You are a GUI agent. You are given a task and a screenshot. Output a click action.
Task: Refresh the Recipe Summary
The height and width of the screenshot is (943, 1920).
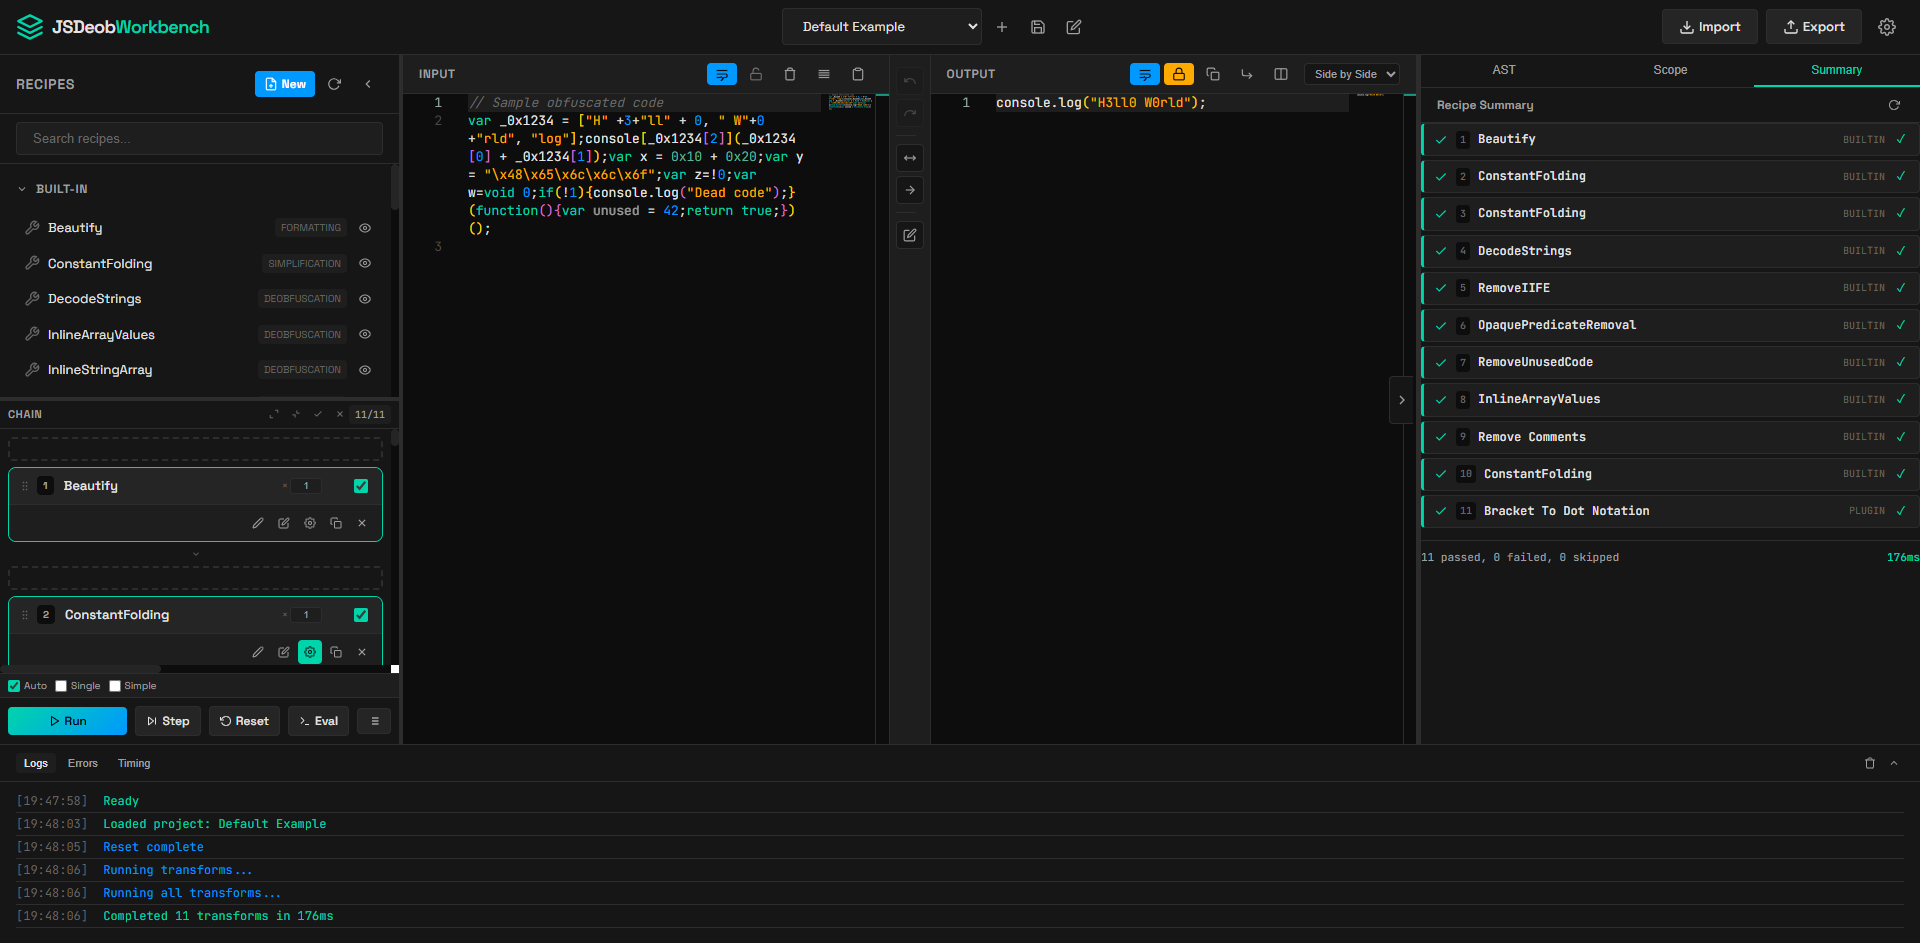tap(1894, 105)
